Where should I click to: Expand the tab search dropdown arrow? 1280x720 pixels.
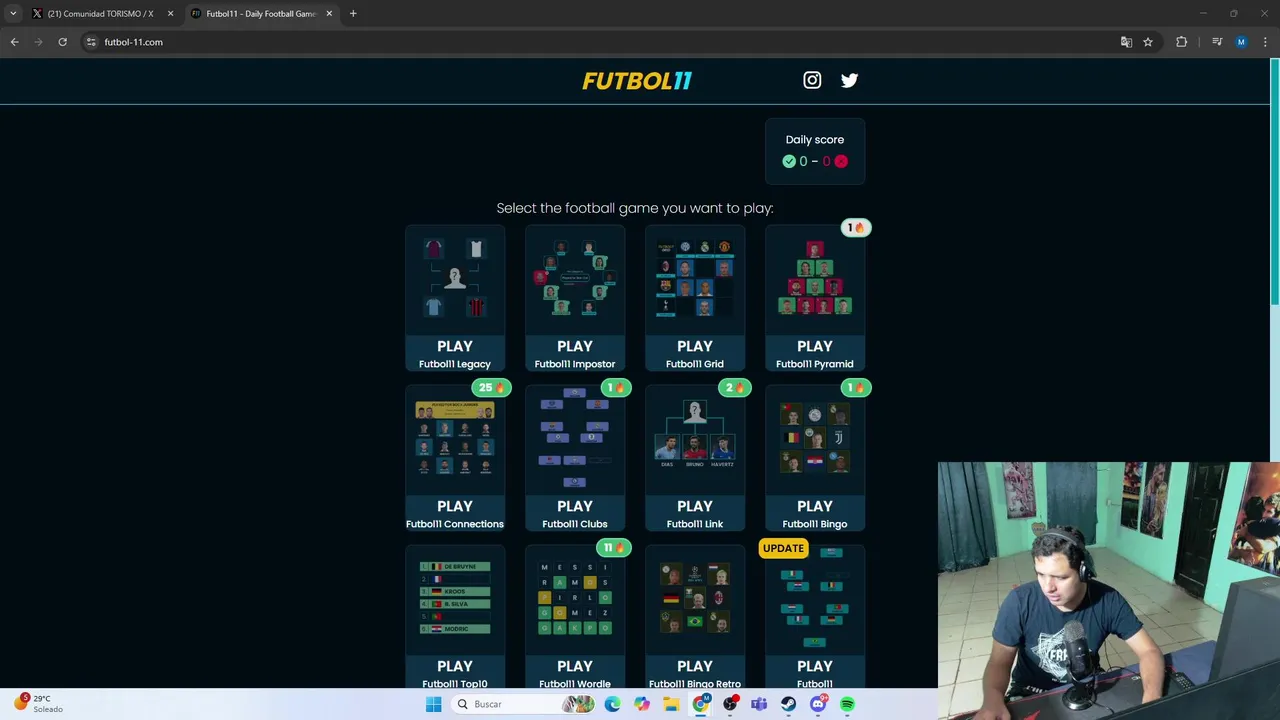13,14
